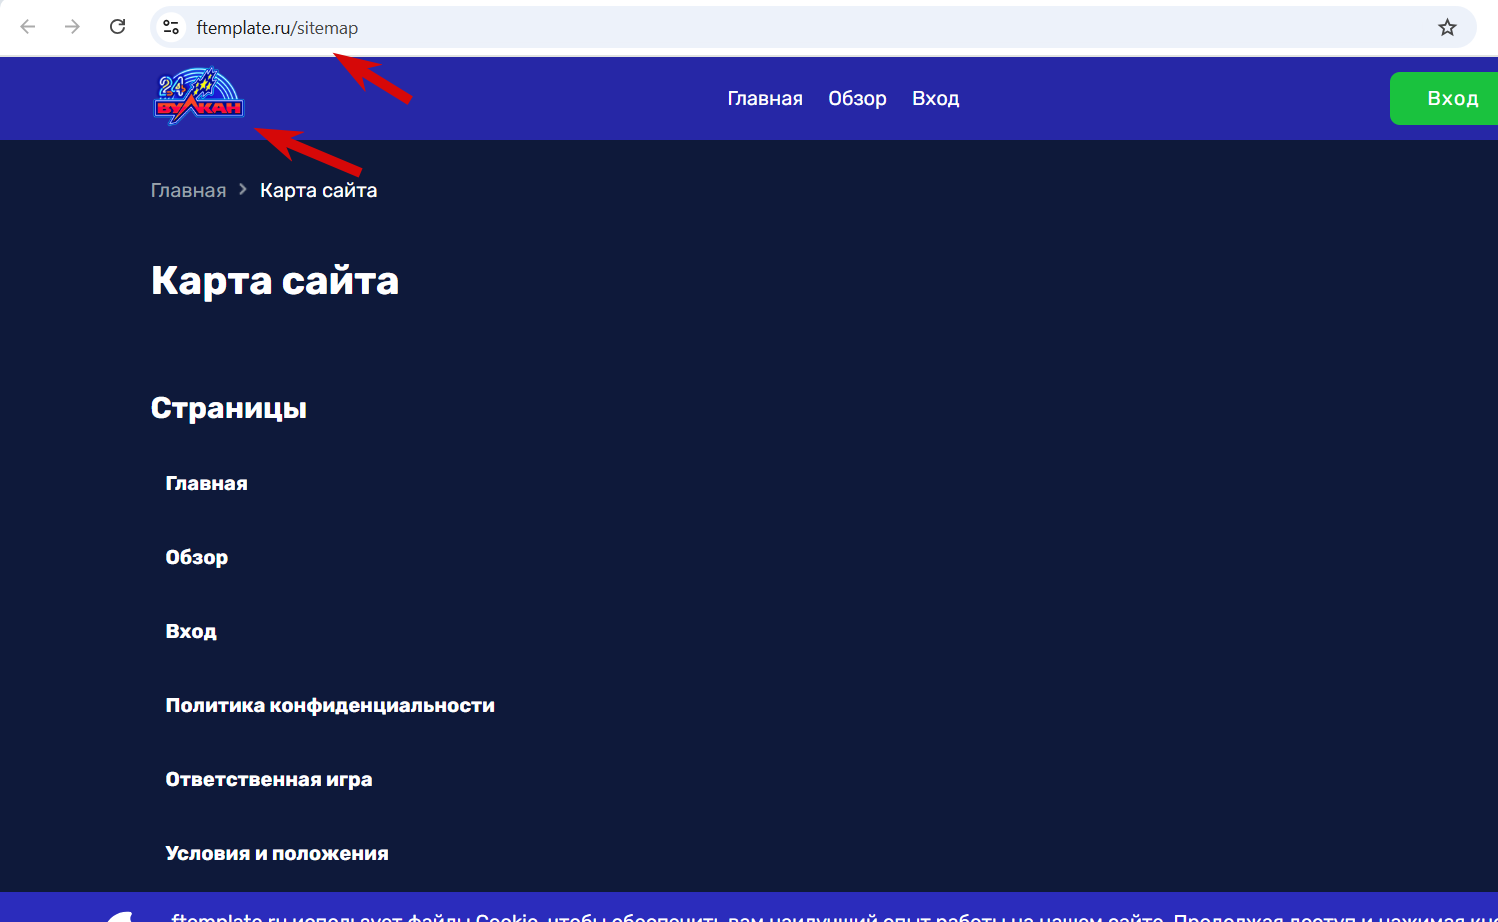1498x922 pixels.
Task: Click the Vulkan 24 logo
Action: coord(198,96)
